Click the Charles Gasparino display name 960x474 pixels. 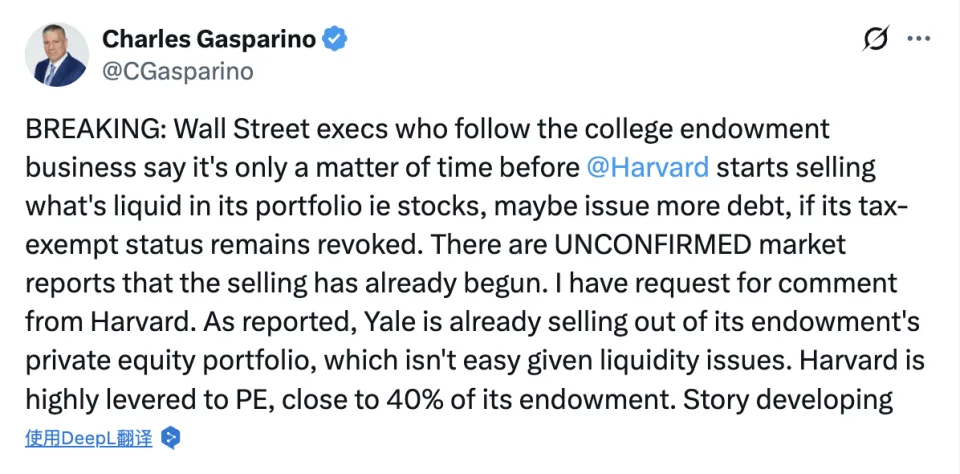pos(210,39)
